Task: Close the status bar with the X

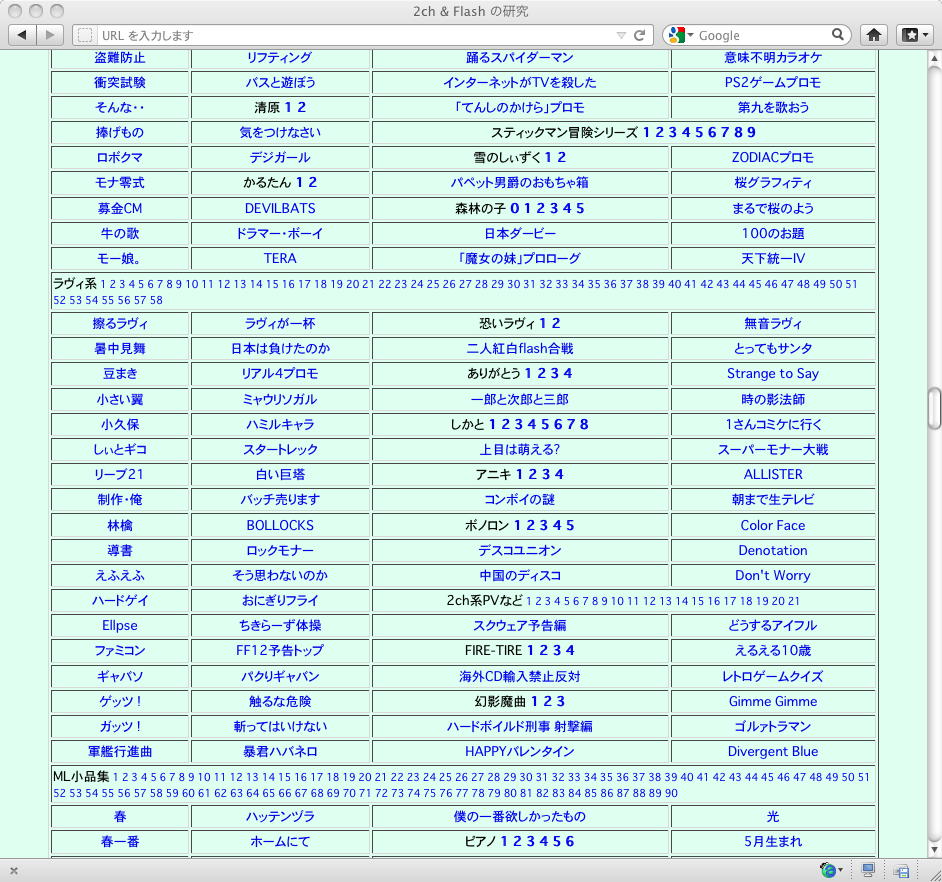Action: tap(14, 870)
